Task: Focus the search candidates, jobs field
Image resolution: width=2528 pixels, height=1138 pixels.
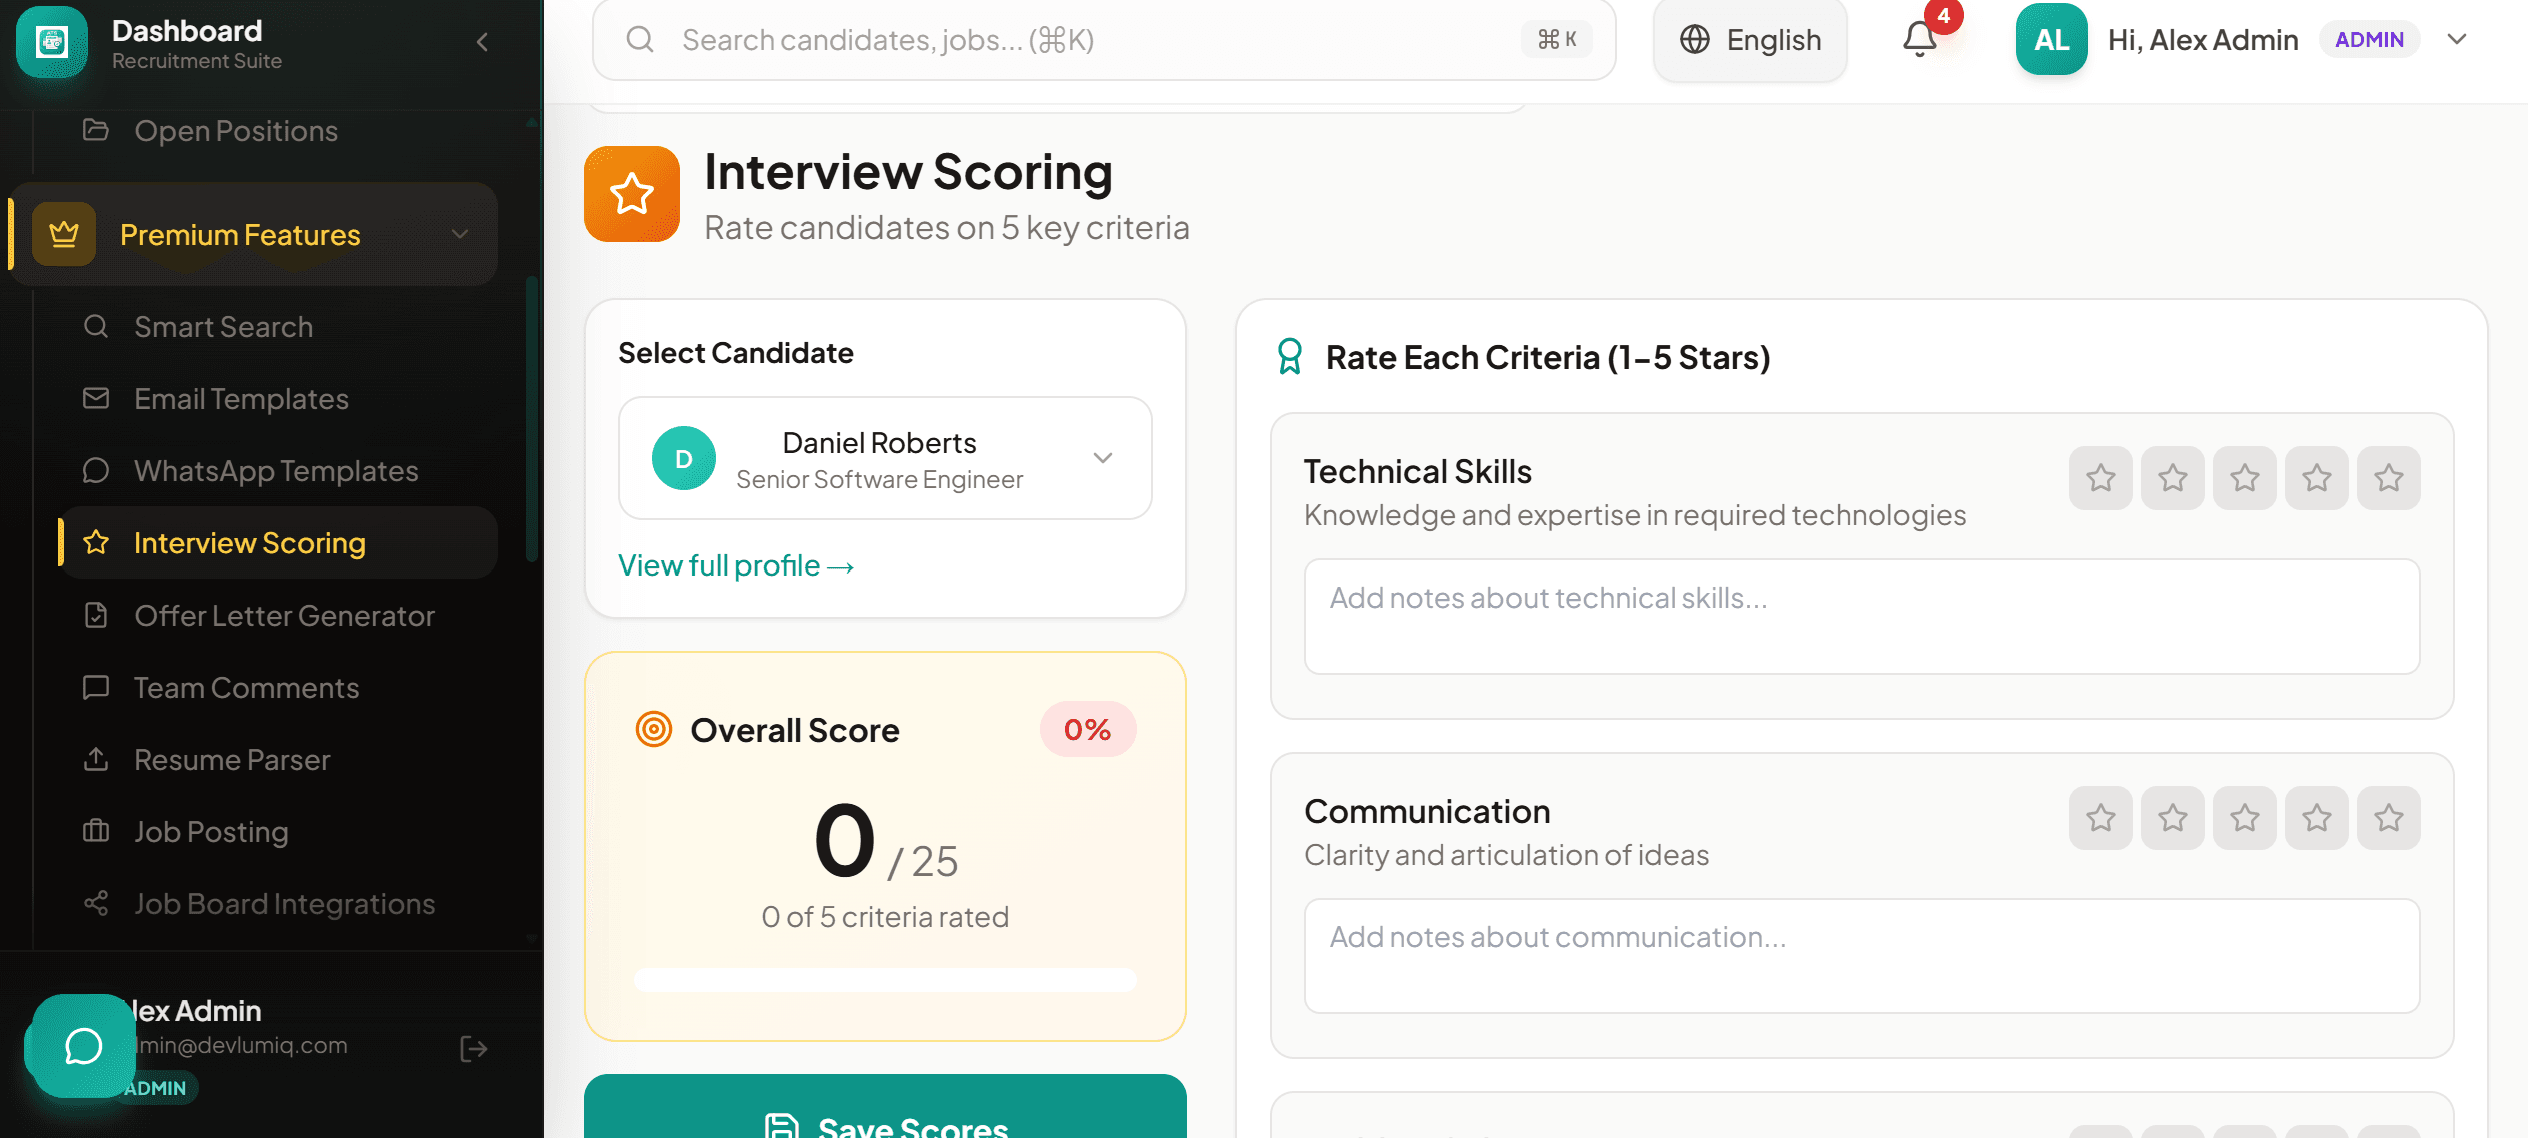Action: click(1104, 40)
